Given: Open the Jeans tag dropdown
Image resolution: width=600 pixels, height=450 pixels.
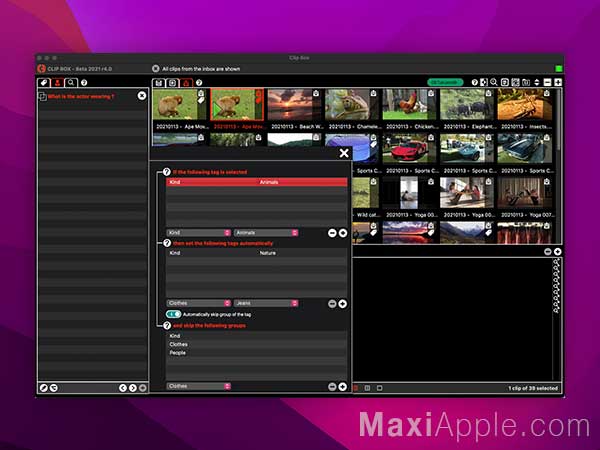Looking at the screenshot, I should pos(266,303).
